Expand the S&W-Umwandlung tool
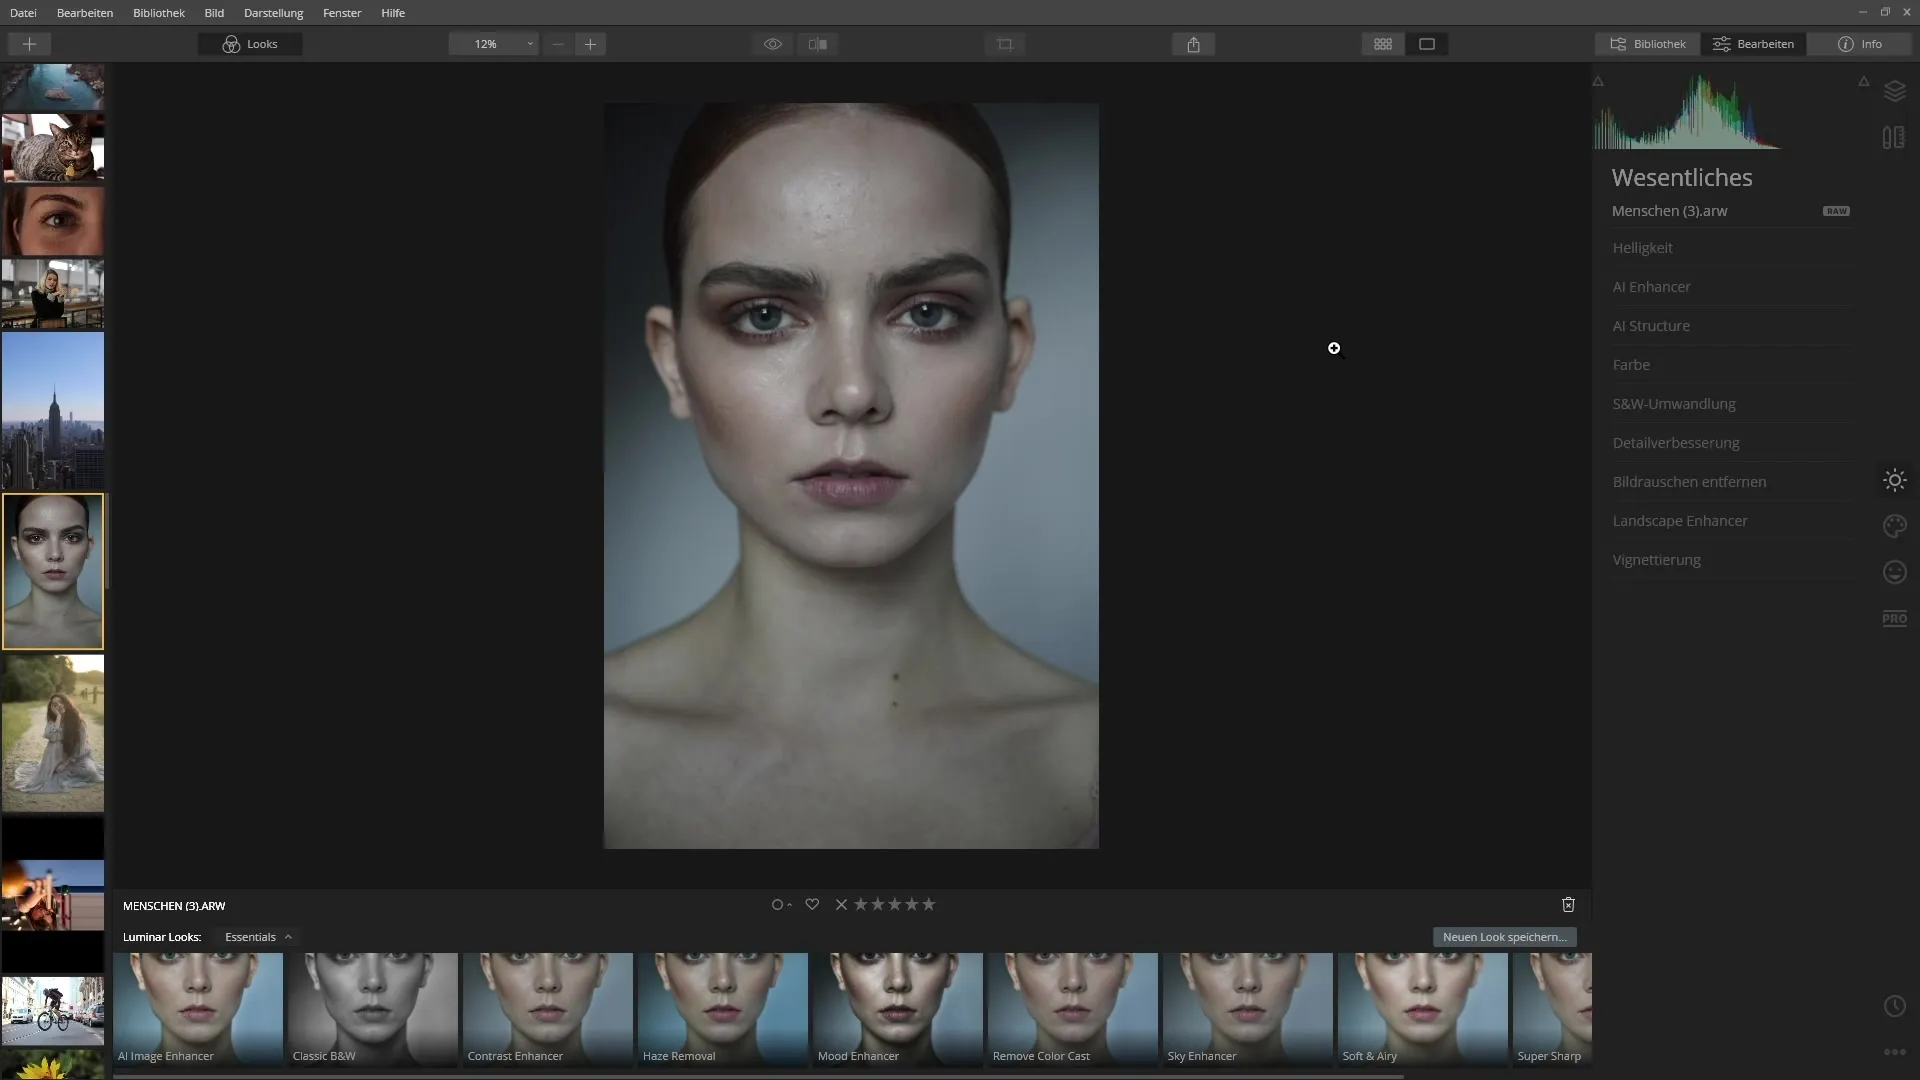 pos(1730,404)
